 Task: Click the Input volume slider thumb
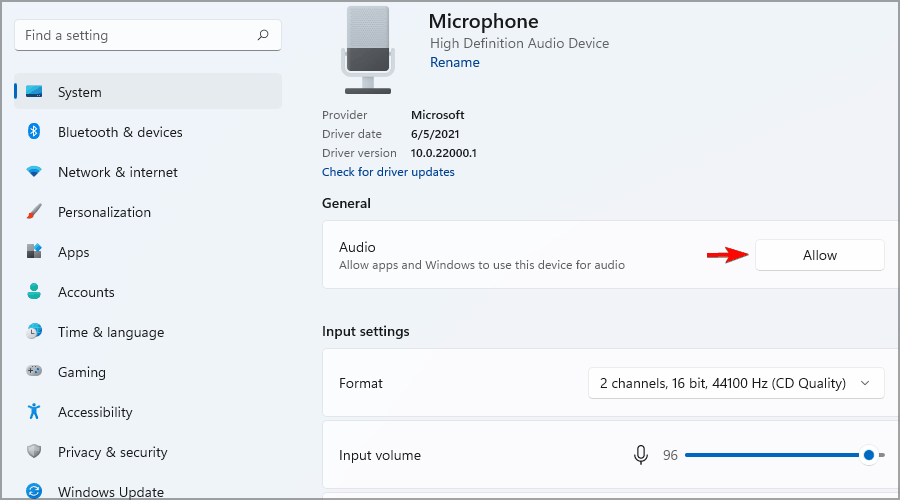click(x=869, y=455)
